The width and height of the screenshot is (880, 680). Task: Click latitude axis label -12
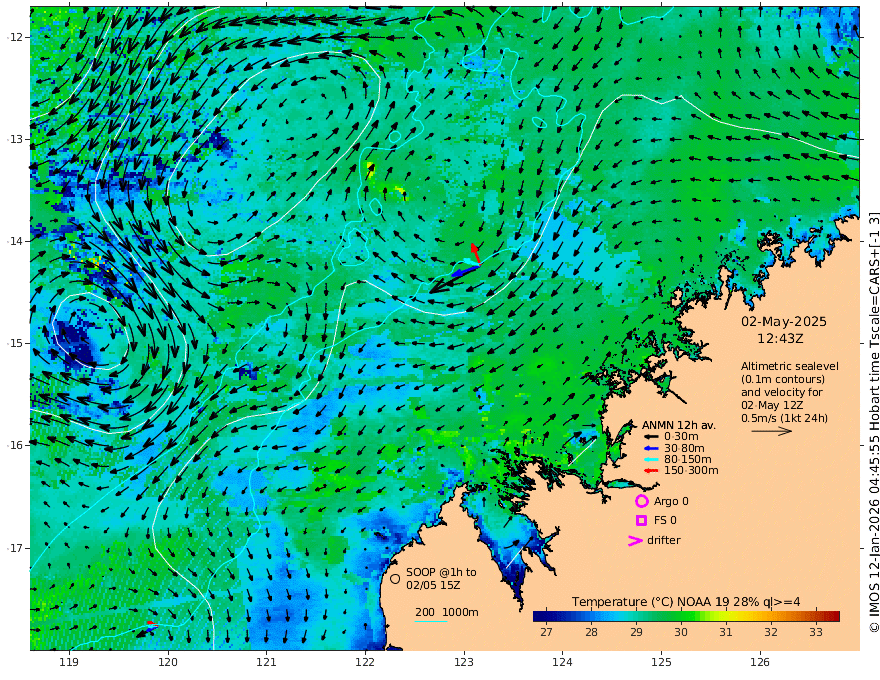[x=15, y=37]
